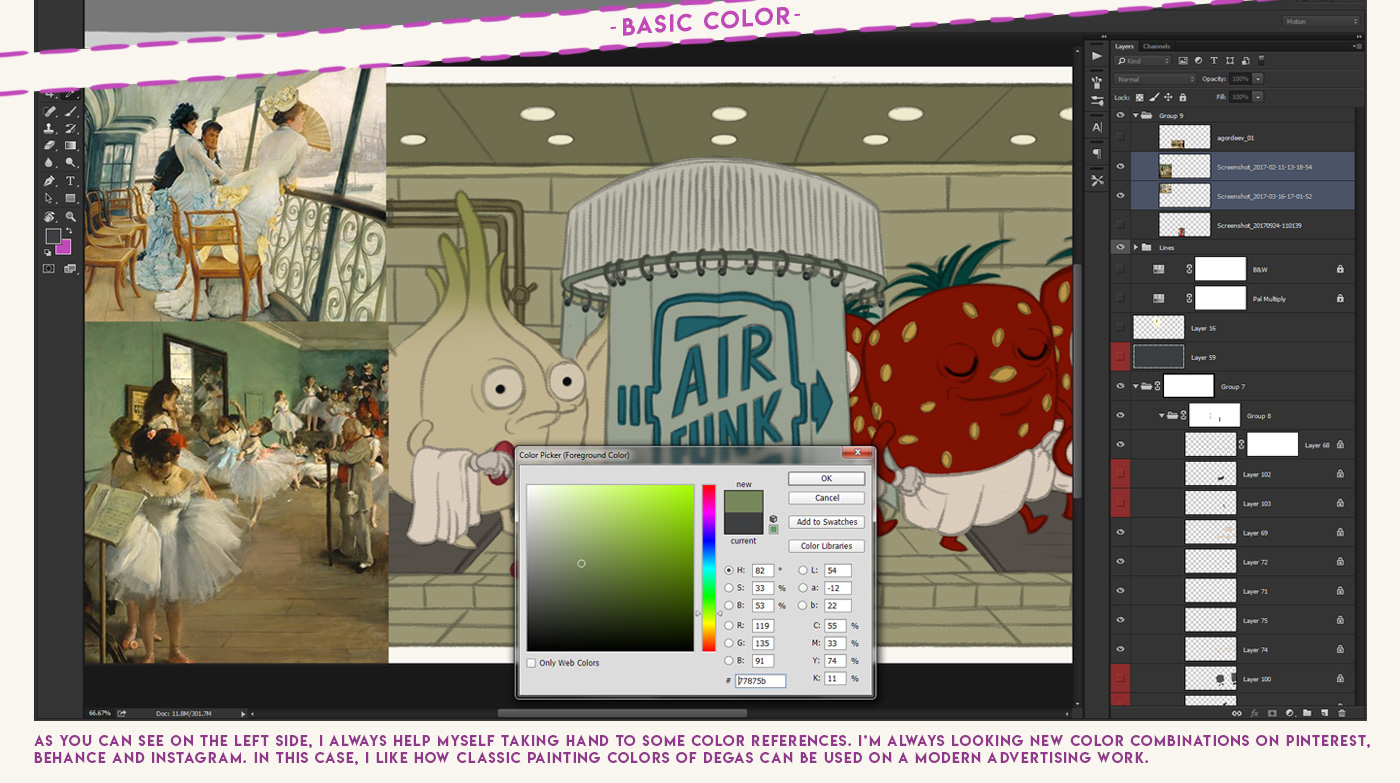
Task: Select the Hand tool
Action: point(49,216)
